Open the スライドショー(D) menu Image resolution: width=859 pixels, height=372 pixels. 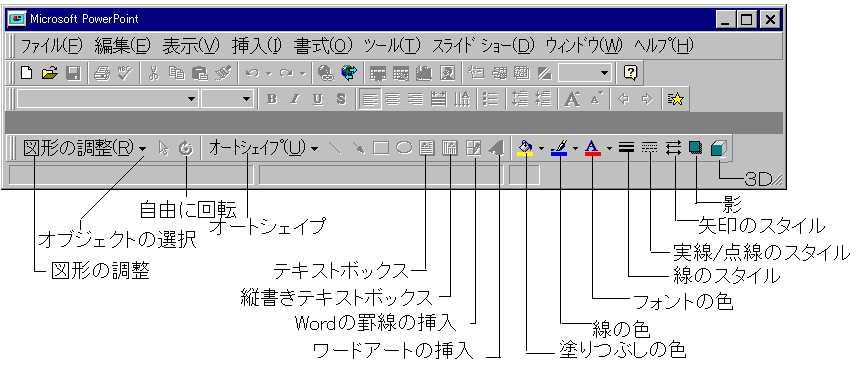(483, 45)
